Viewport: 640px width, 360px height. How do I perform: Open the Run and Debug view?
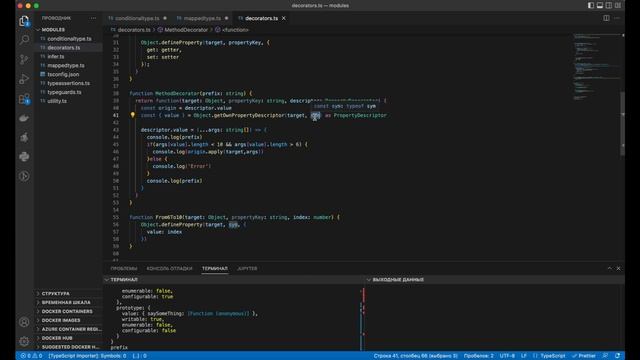tap(24, 79)
